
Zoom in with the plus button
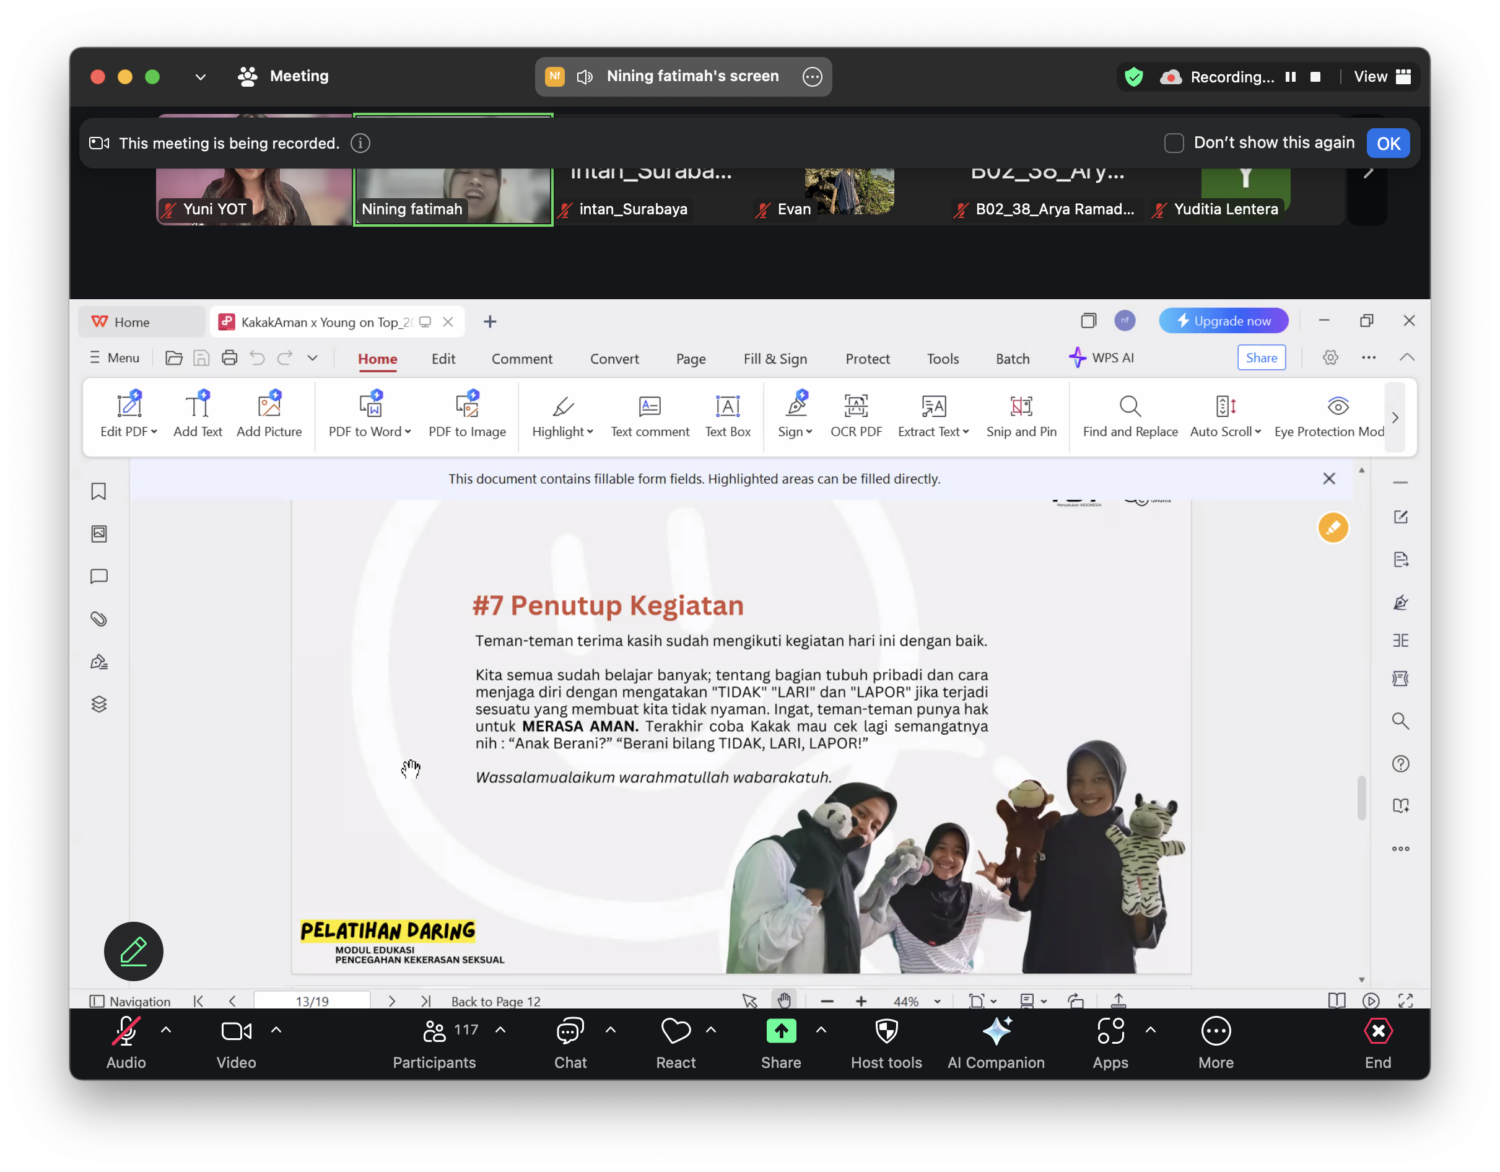[861, 1001]
